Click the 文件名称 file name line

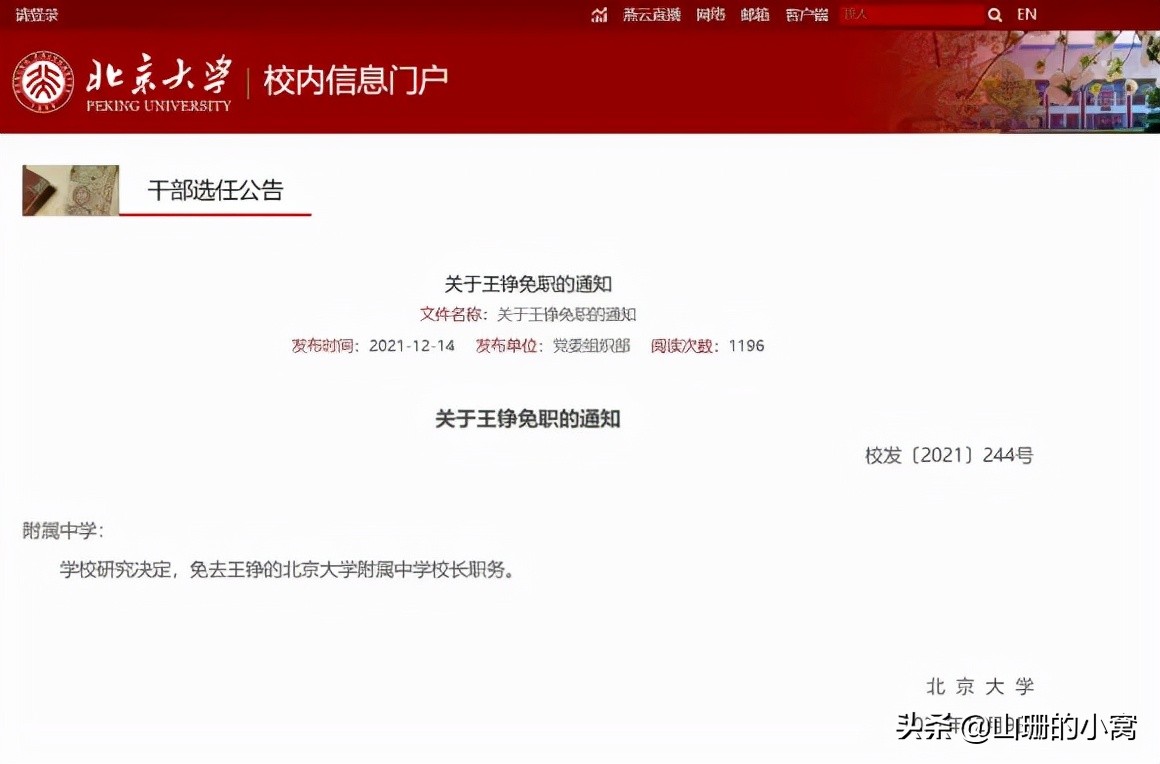point(527,314)
